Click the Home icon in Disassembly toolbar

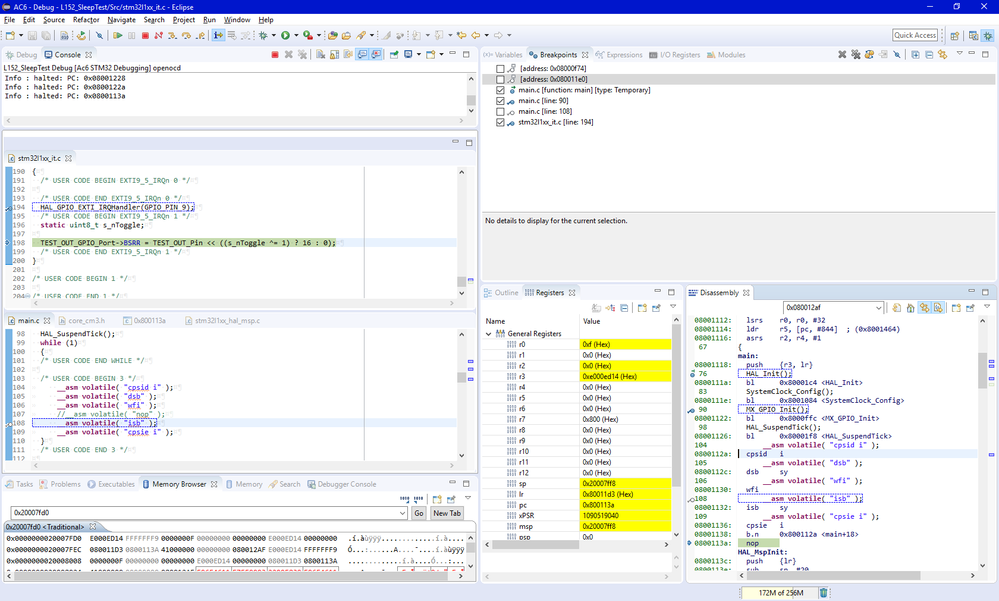pyautogui.click(x=910, y=308)
